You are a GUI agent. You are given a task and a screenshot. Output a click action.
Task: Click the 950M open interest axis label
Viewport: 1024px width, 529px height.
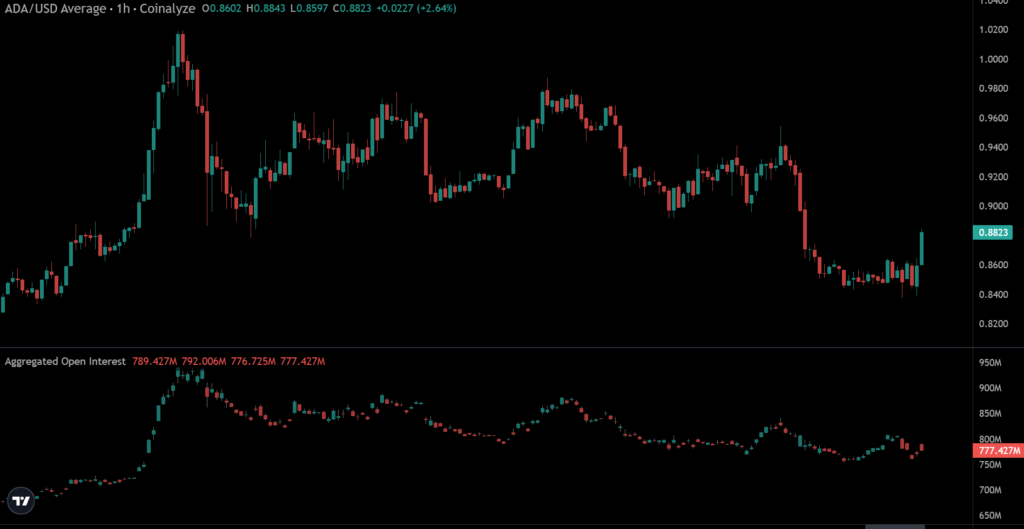tap(989, 362)
